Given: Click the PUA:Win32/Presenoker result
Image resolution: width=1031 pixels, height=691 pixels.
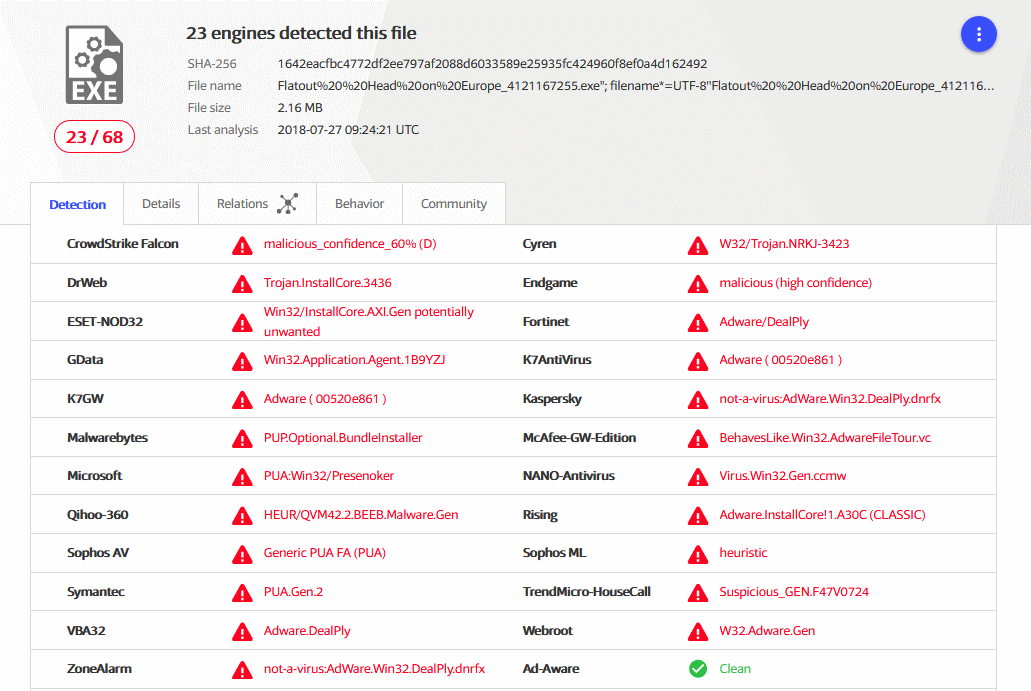Looking at the screenshot, I should (329, 475).
